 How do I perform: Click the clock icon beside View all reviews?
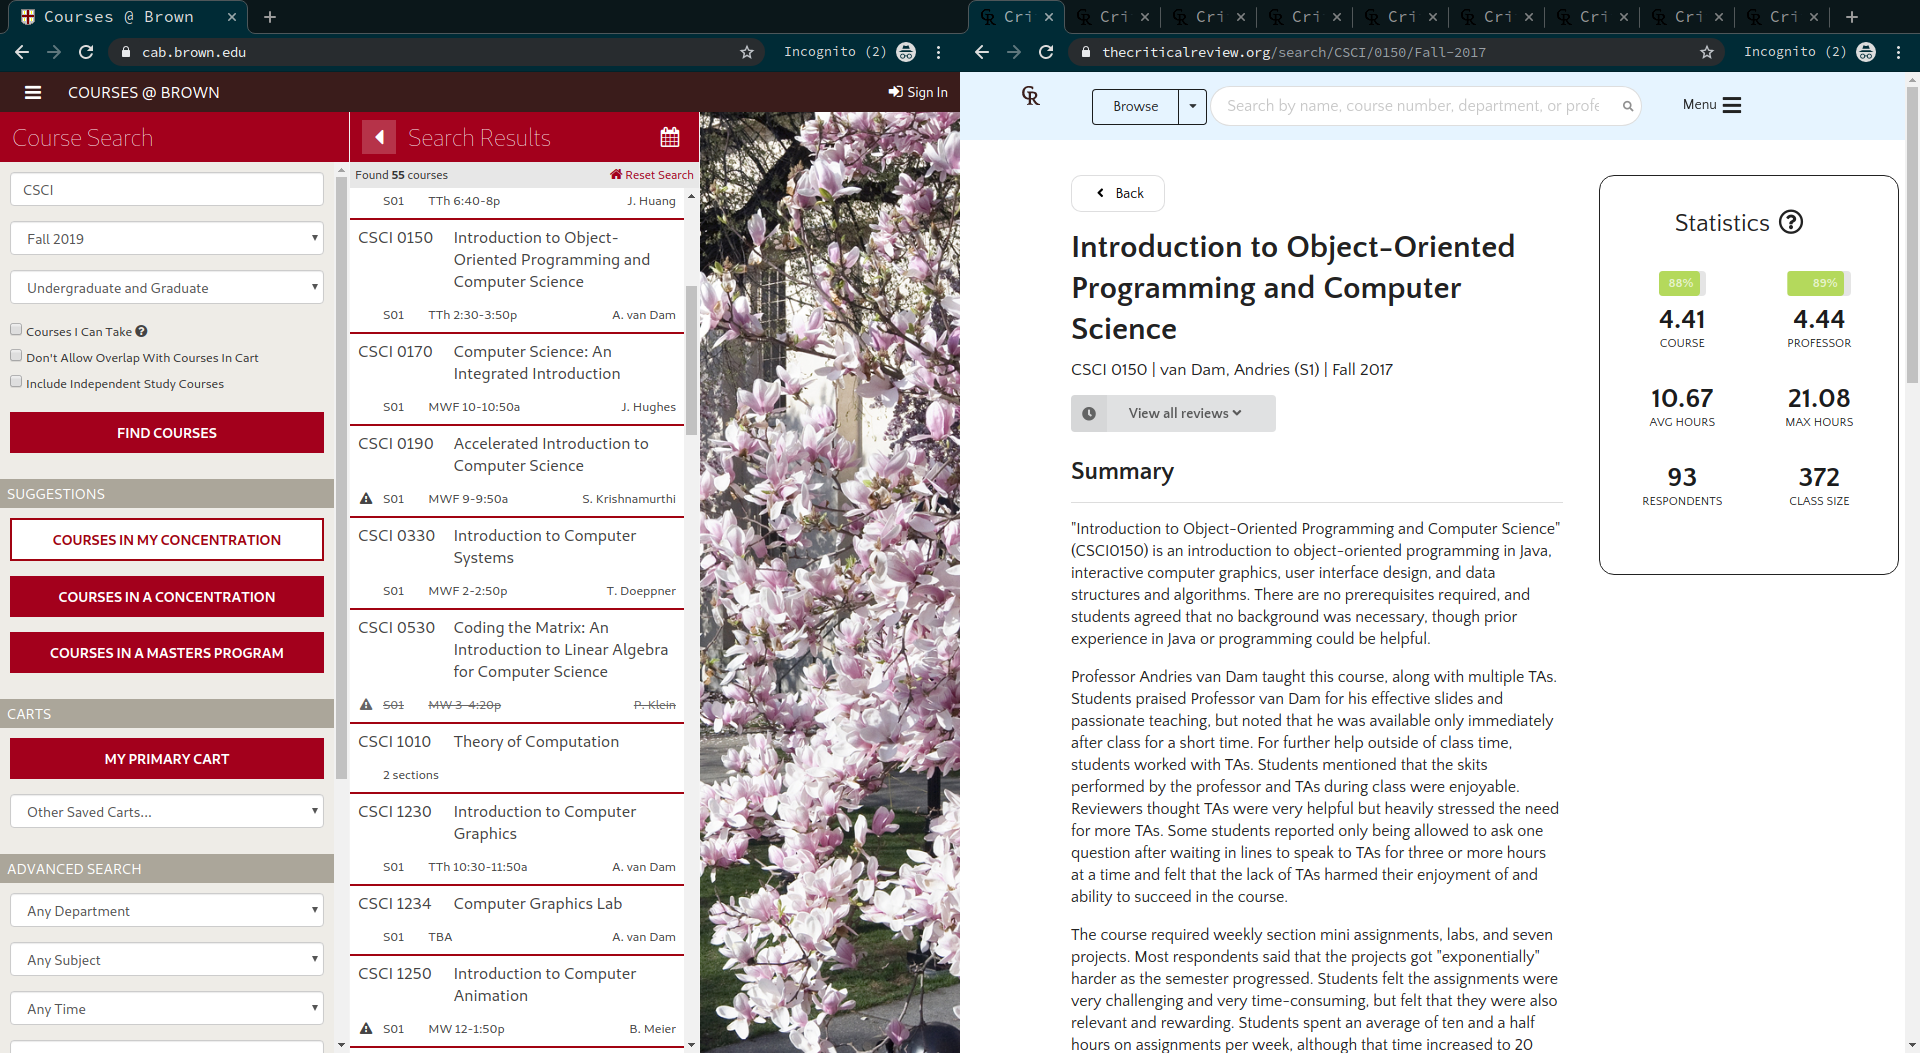click(1089, 413)
